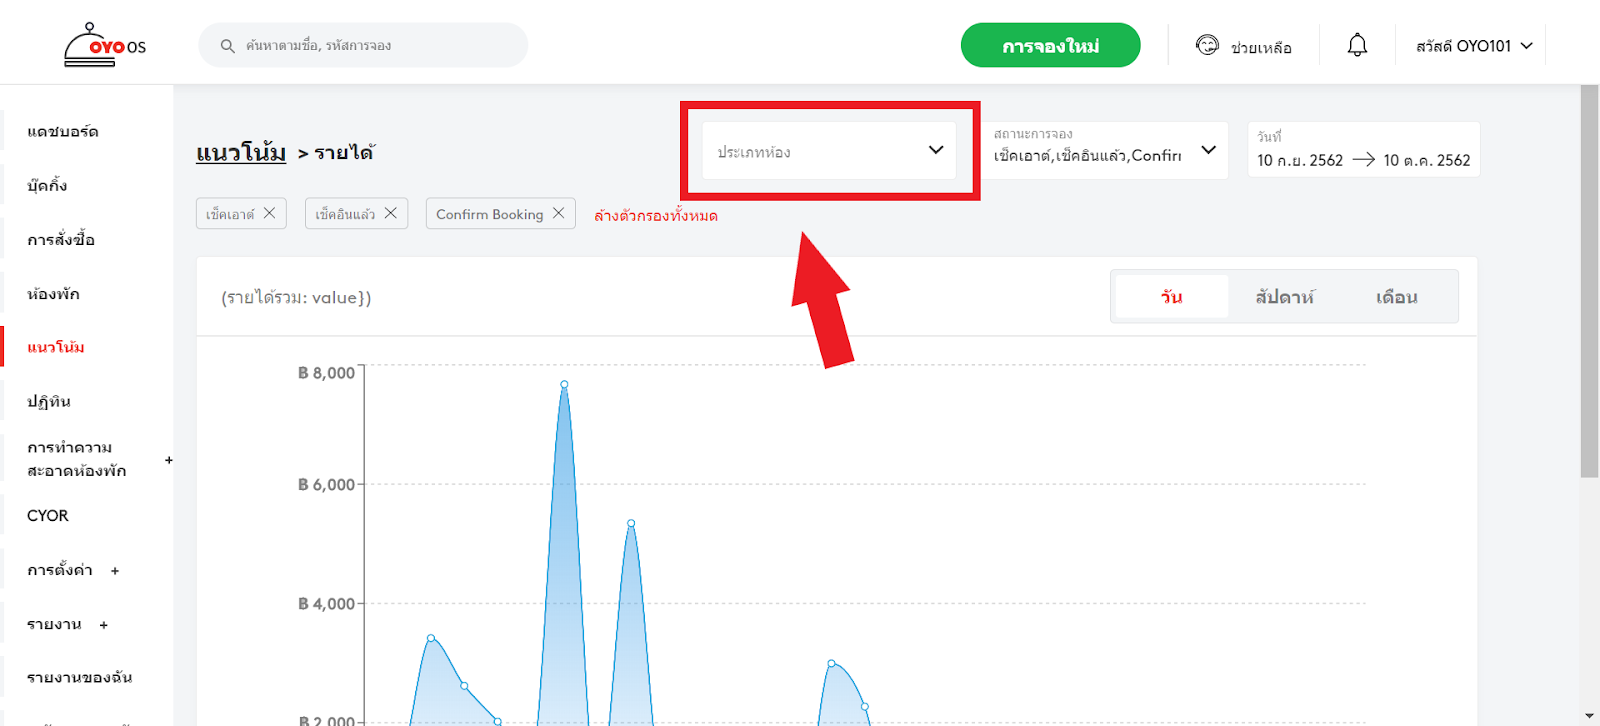Switch chart to วัน day view
The image size is (1600, 726).
point(1172,297)
